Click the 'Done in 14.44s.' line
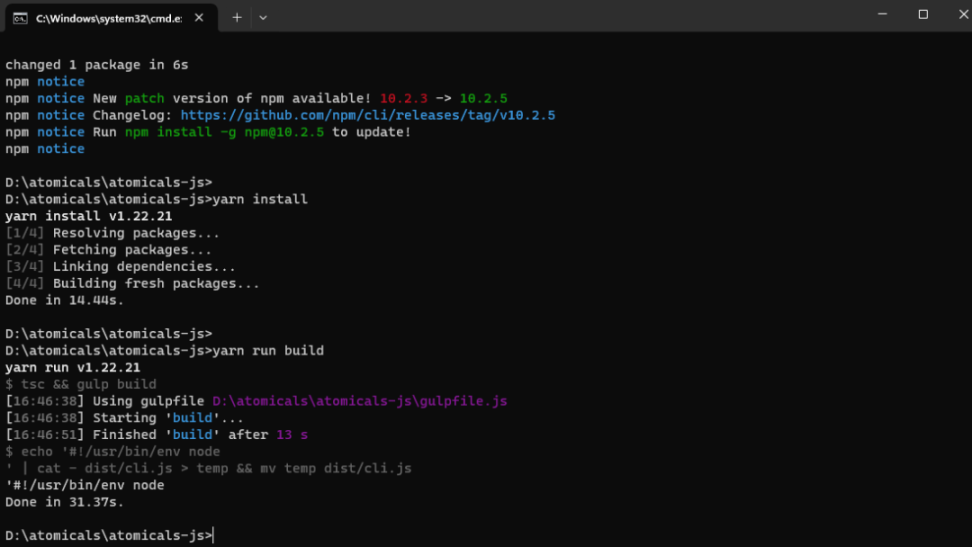 click(64, 300)
